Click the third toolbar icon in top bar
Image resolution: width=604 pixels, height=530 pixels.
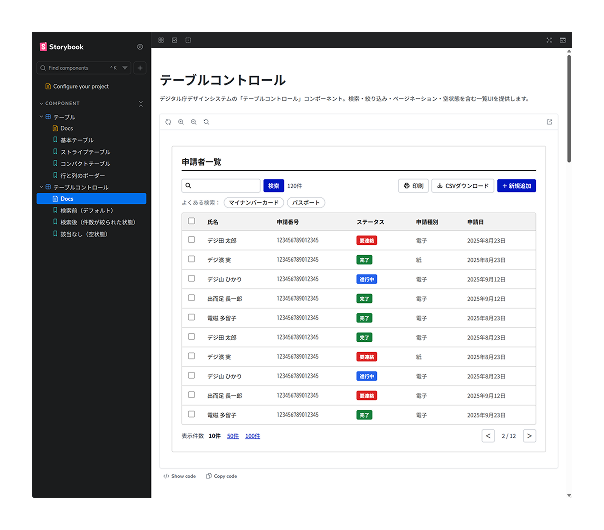[x=188, y=40]
